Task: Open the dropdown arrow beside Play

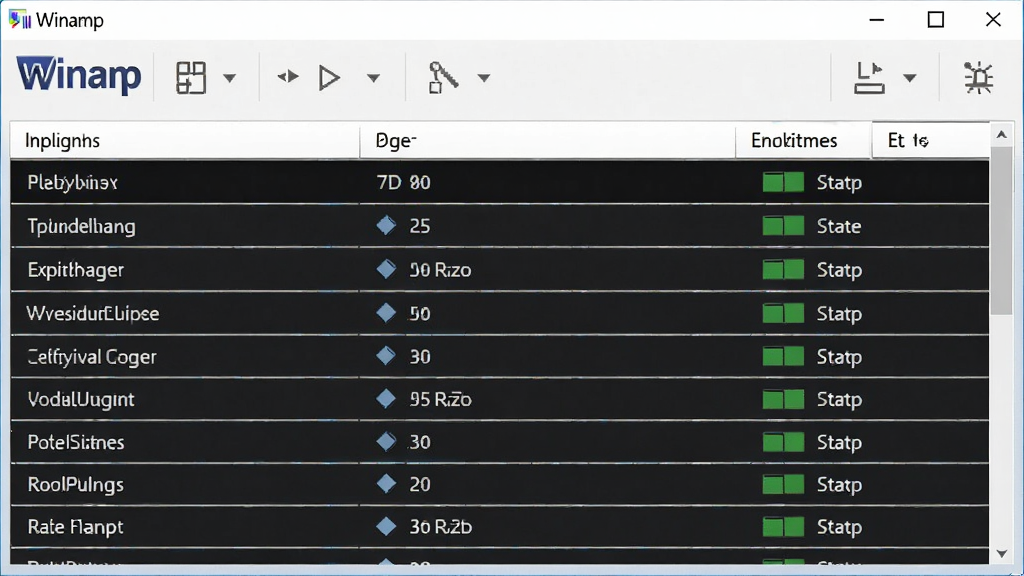Action: click(373, 78)
